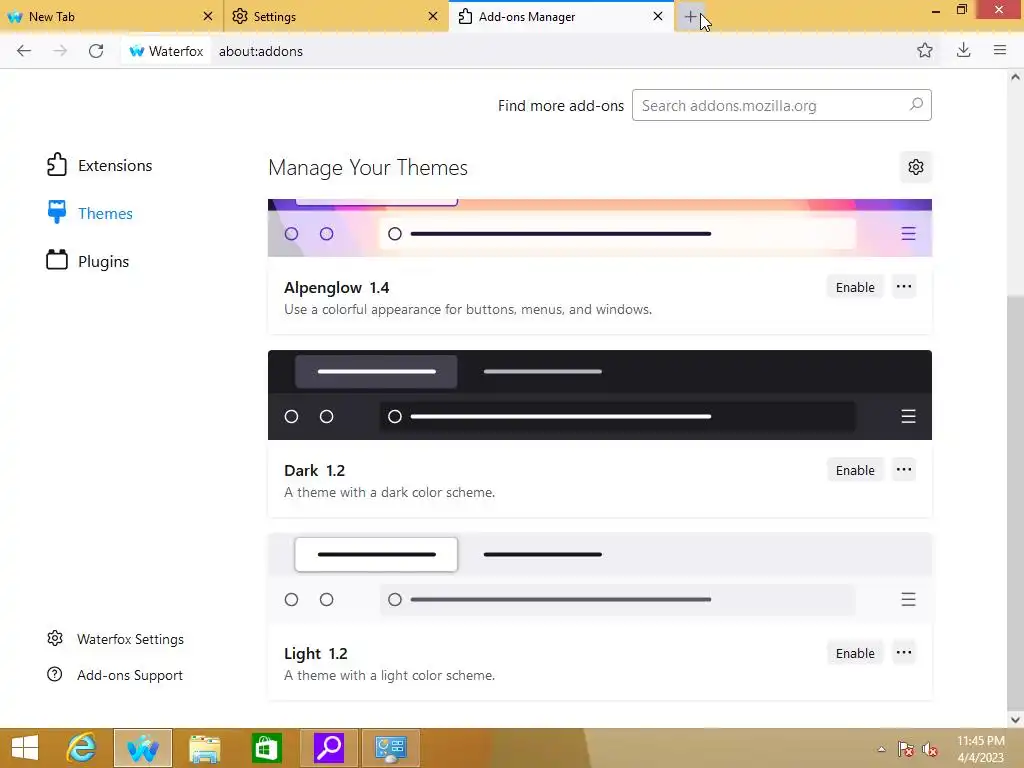Open the purple magnifier search app
Viewport: 1024px width, 768px height.
(x=328, y=748)
